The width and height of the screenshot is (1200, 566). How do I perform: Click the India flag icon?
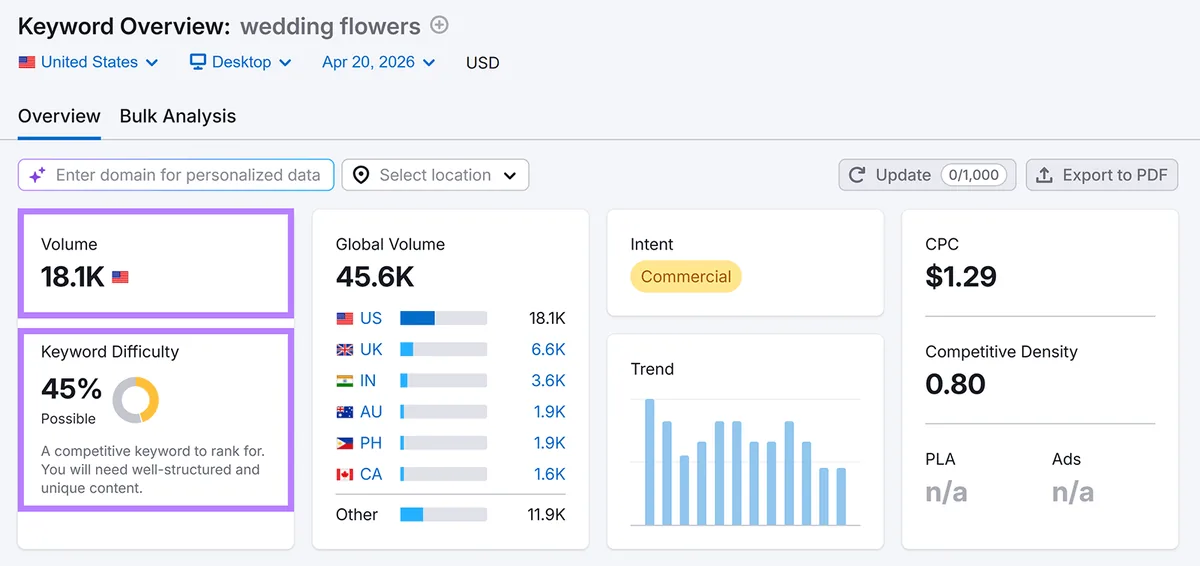pyautogui.click(x=345, y=380)
